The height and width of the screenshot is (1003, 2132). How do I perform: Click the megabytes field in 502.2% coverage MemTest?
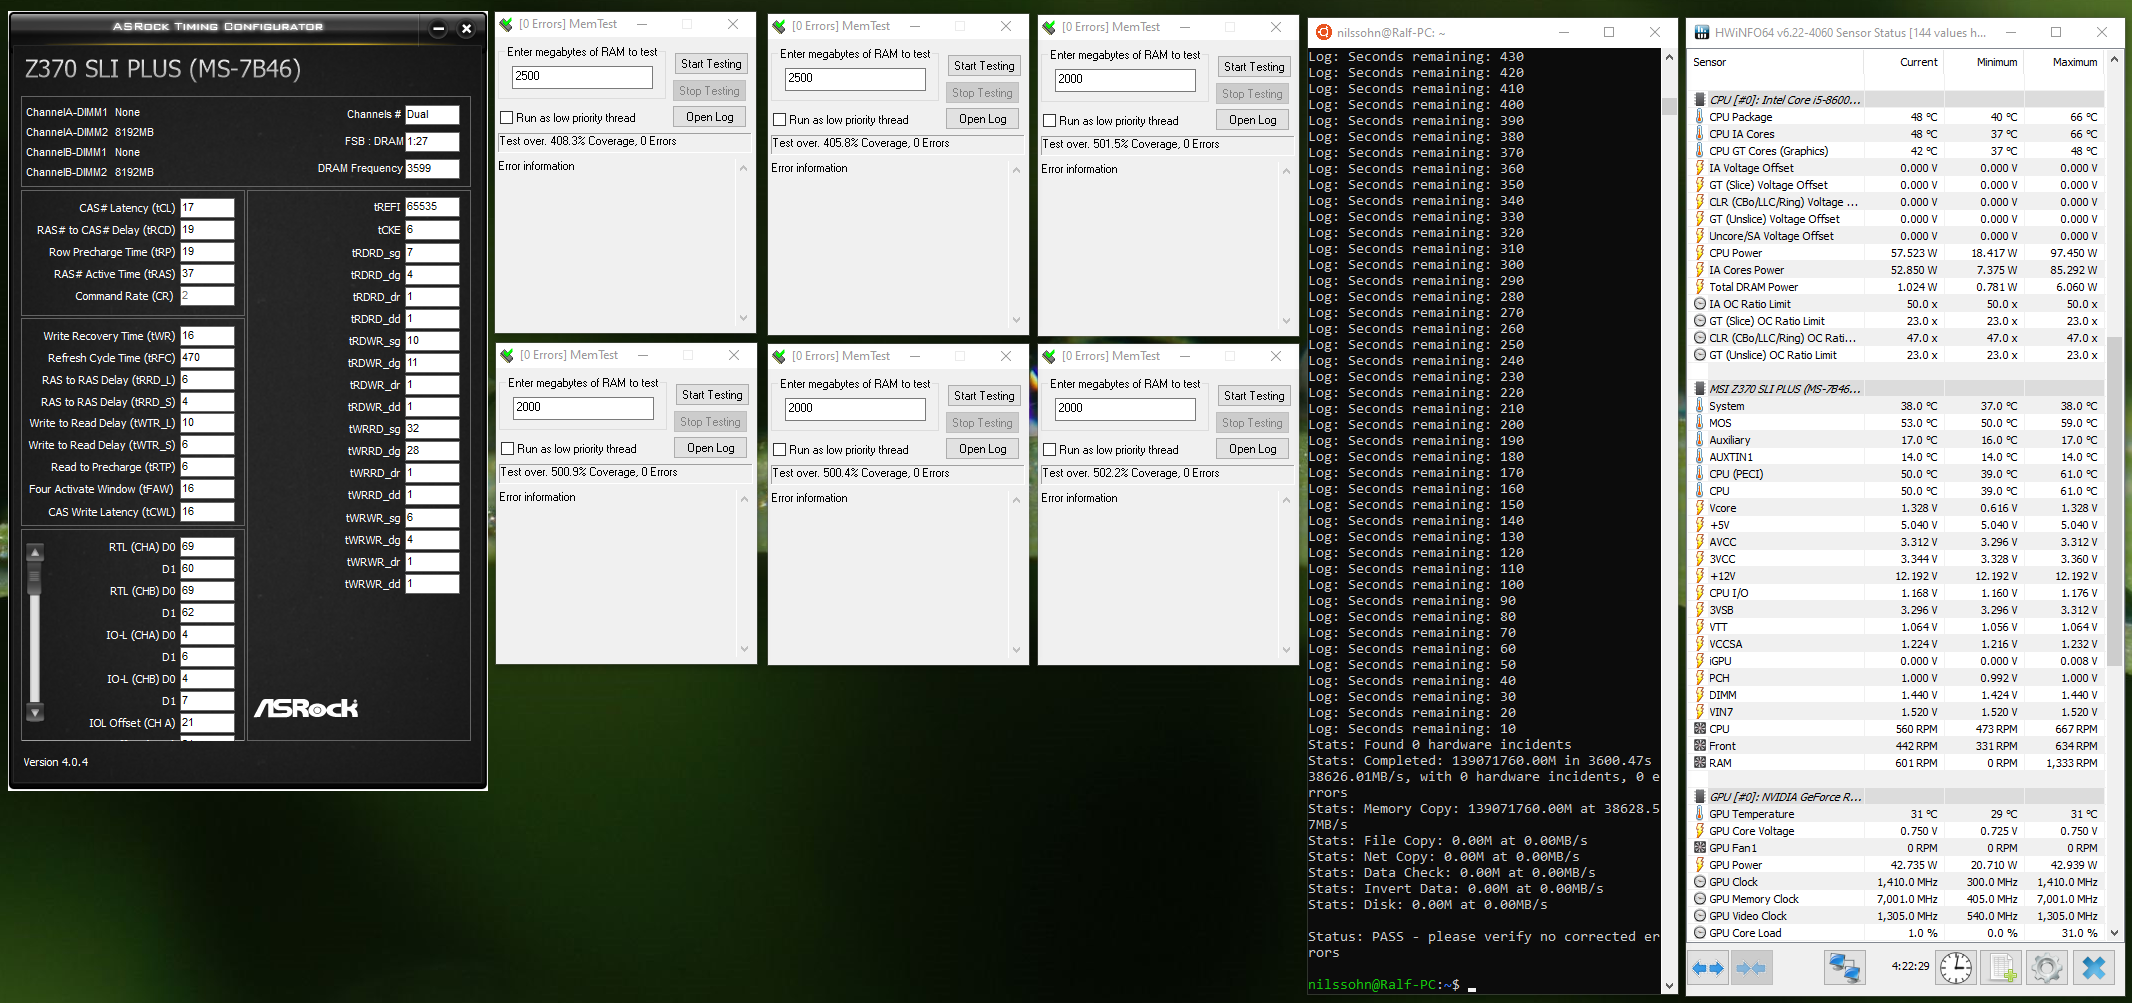pos(1125,409)
